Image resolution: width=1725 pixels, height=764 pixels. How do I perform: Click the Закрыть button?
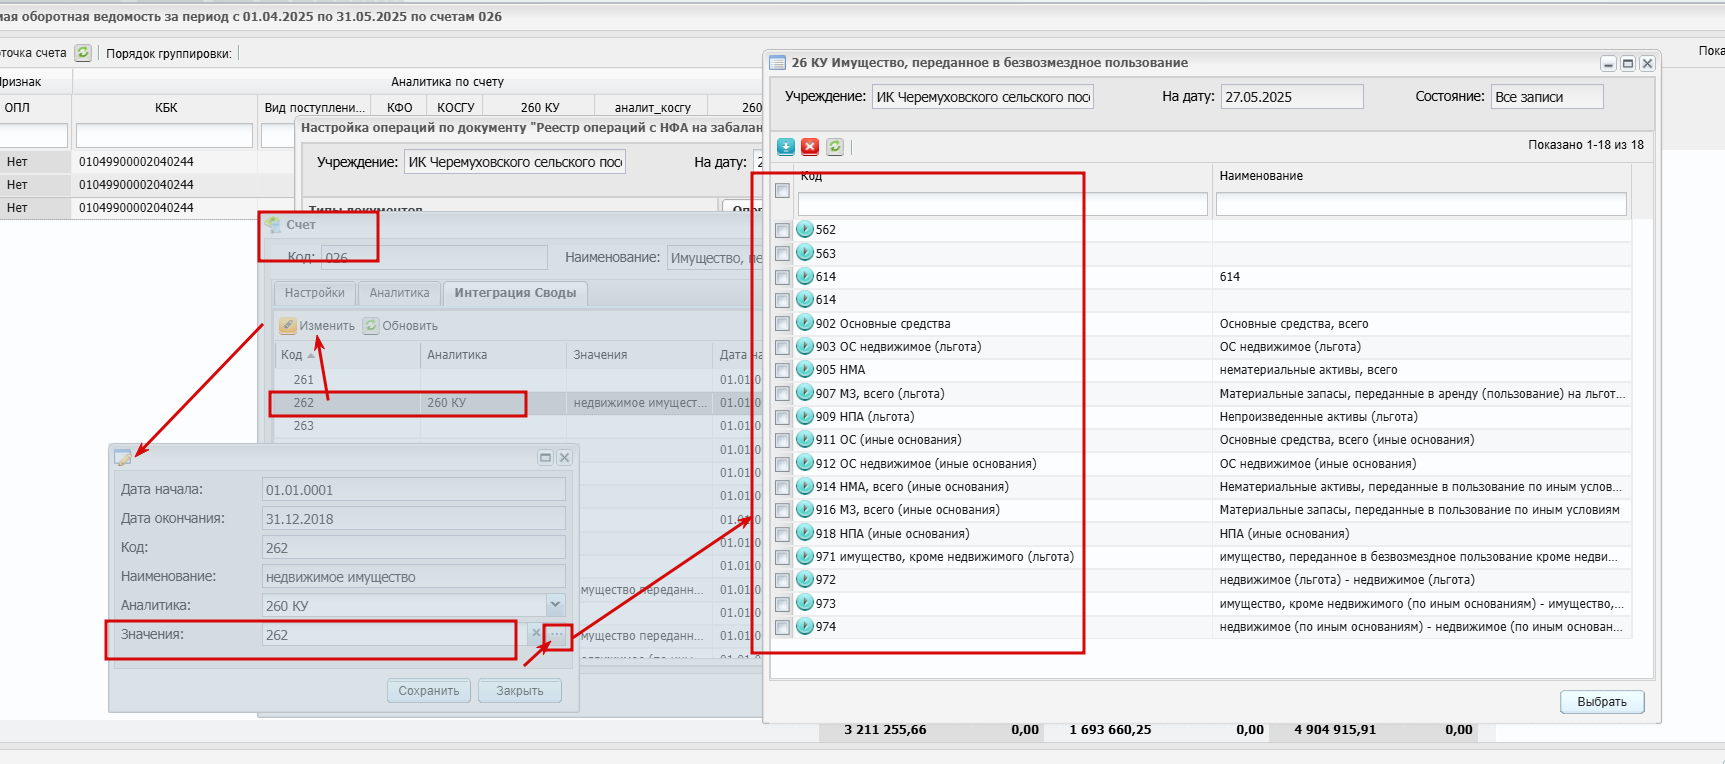pyautogui.click(x=520, y=691)
